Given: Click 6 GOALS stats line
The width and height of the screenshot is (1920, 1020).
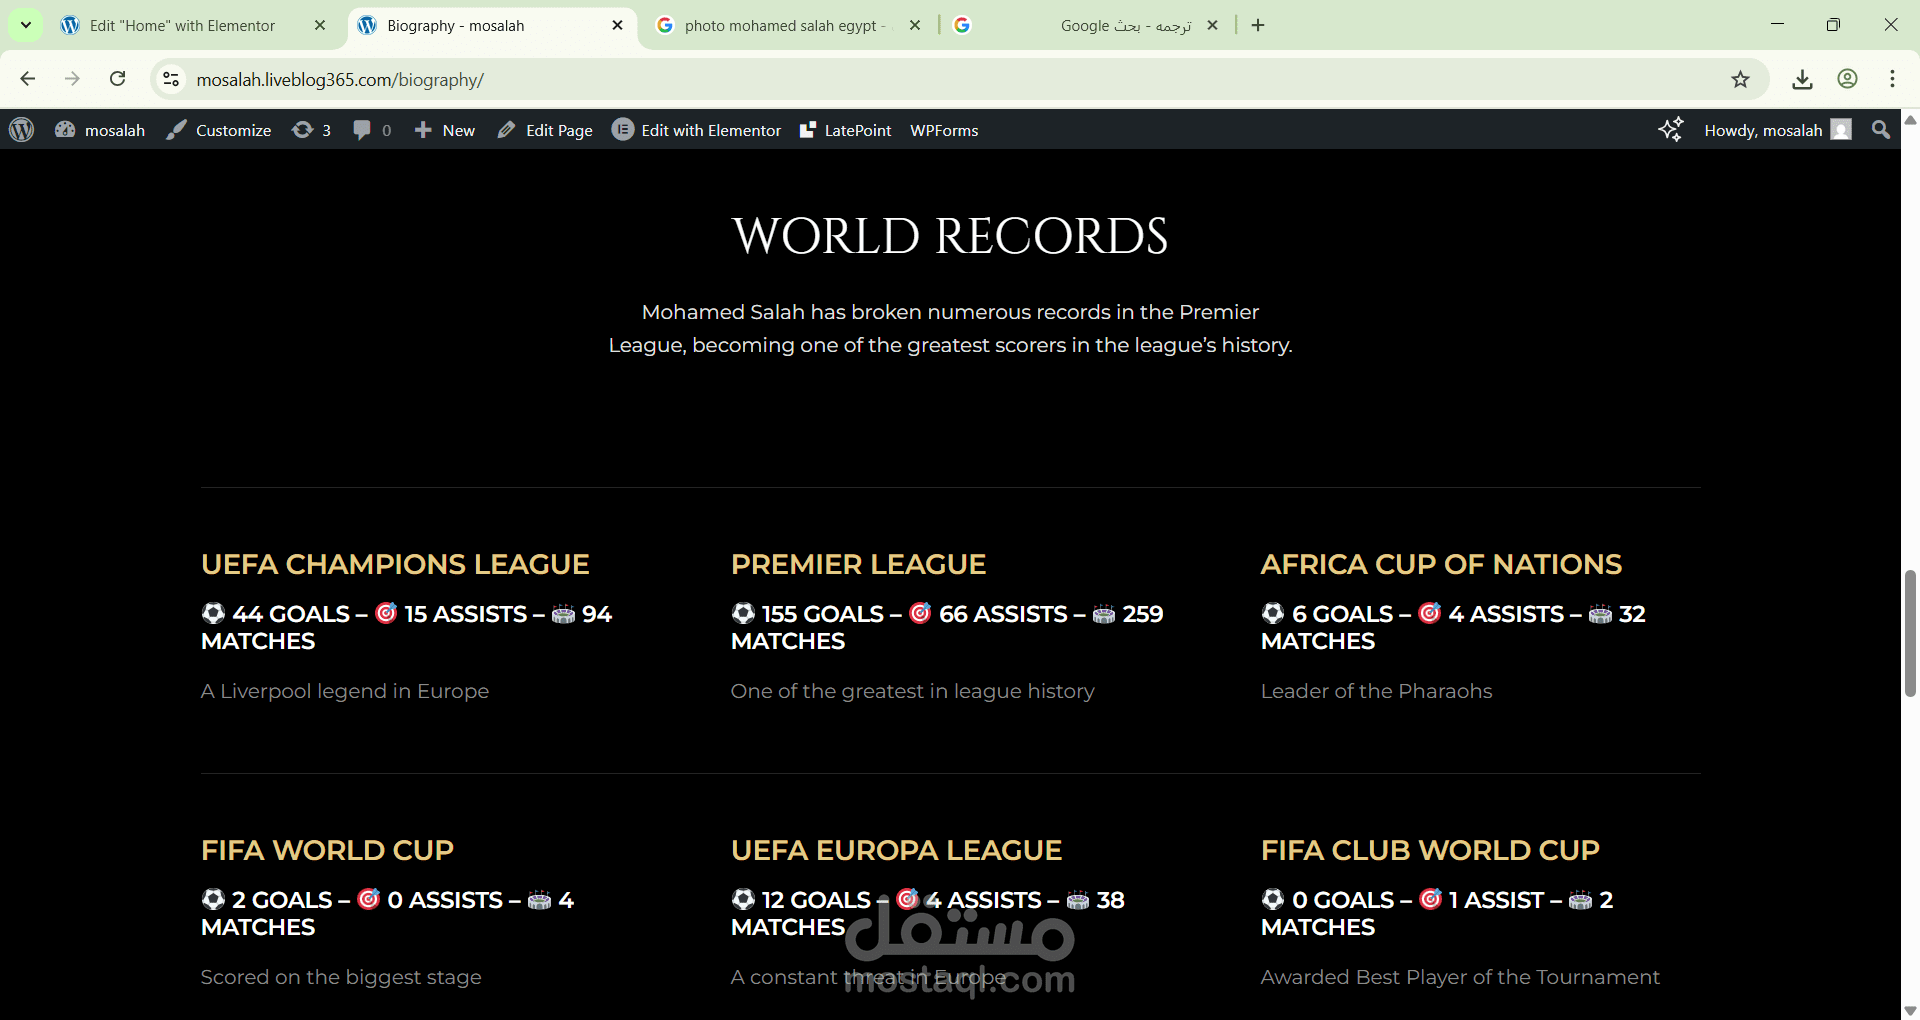Looking at the screenshot, I should click(1453, 627).
